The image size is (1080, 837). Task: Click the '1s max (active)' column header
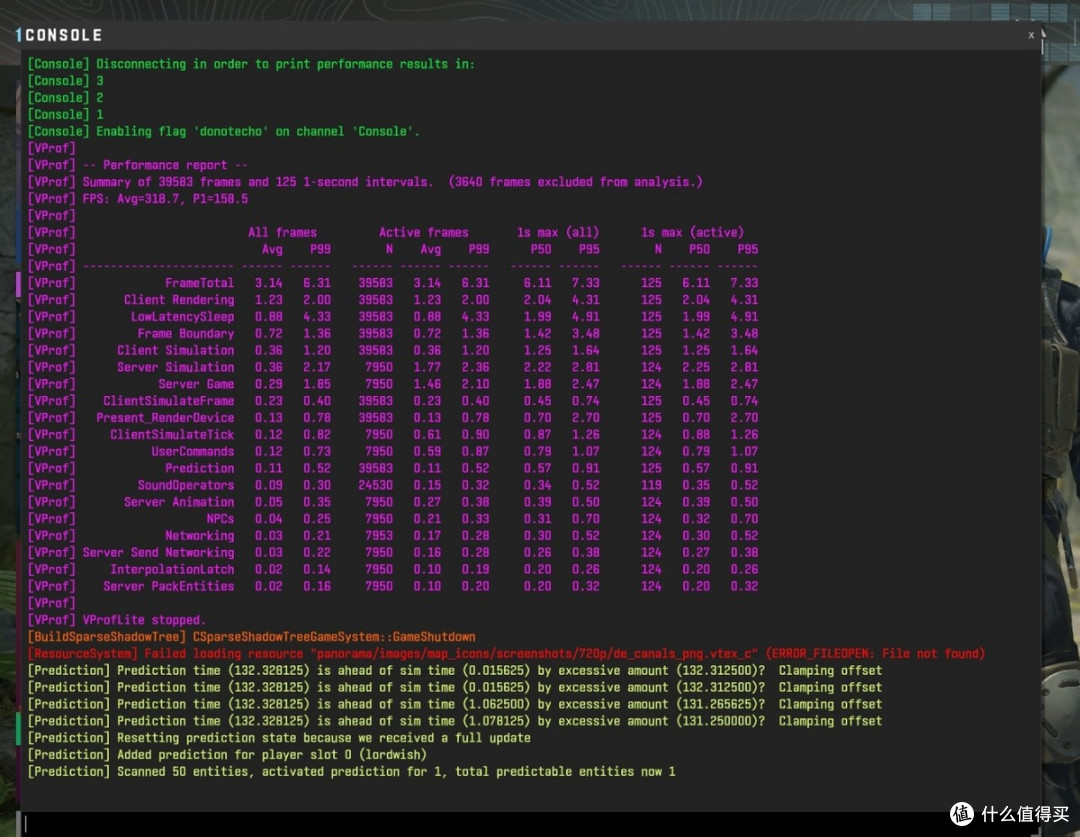click(692, 233)
